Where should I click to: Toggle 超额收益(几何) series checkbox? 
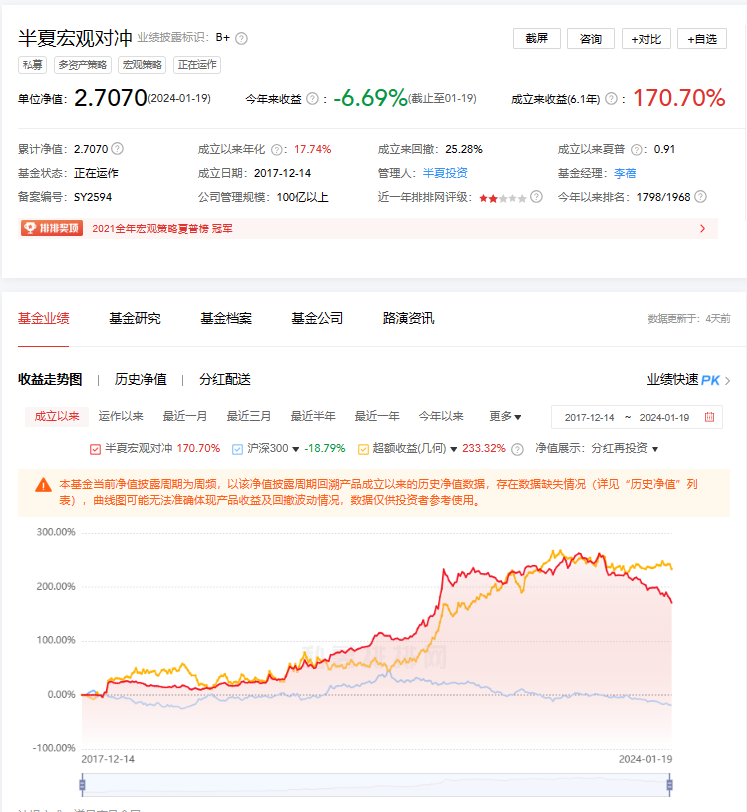point(363,449)
